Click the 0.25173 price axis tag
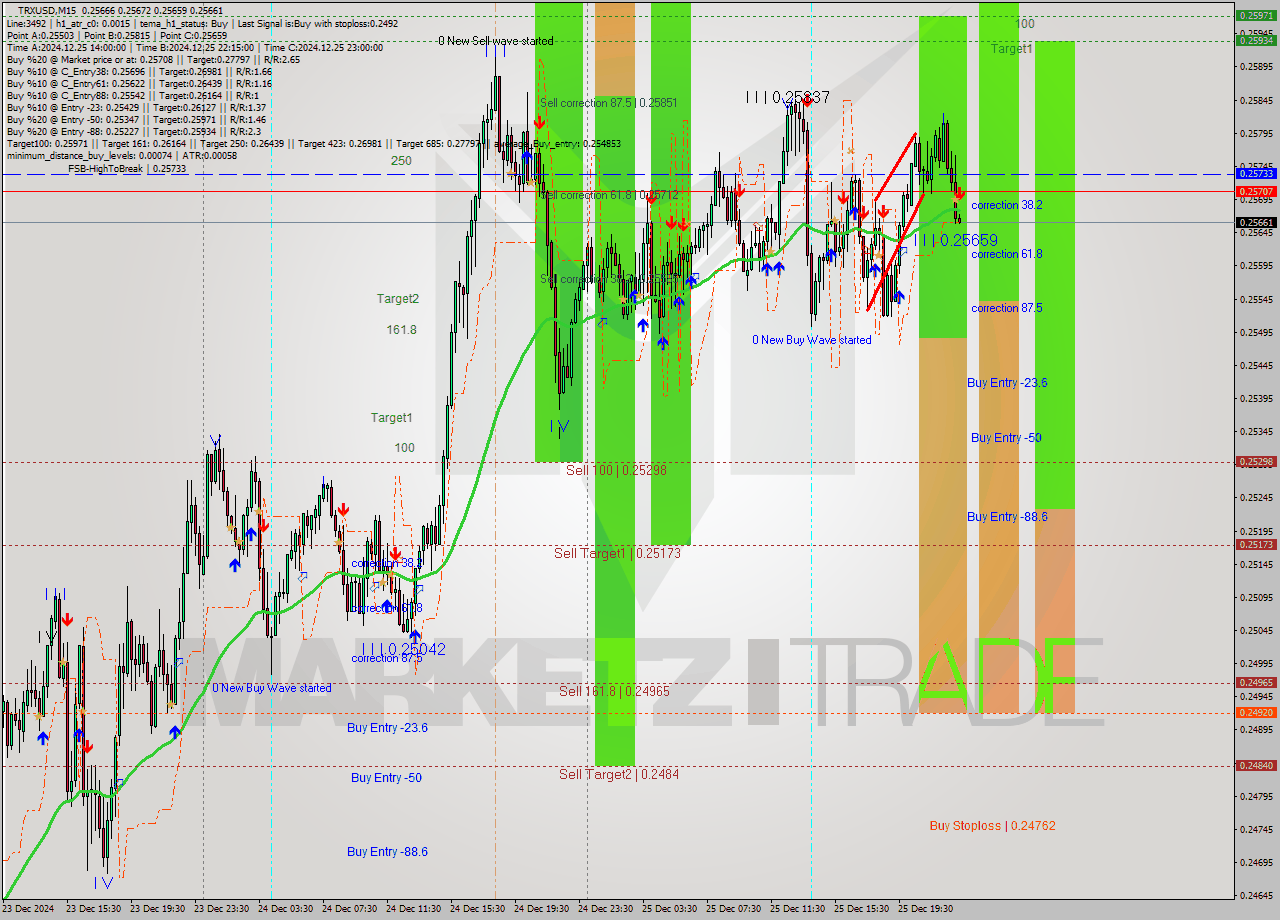Image resolution: width=1280 pixels, height=920 pixels. 1256,545
